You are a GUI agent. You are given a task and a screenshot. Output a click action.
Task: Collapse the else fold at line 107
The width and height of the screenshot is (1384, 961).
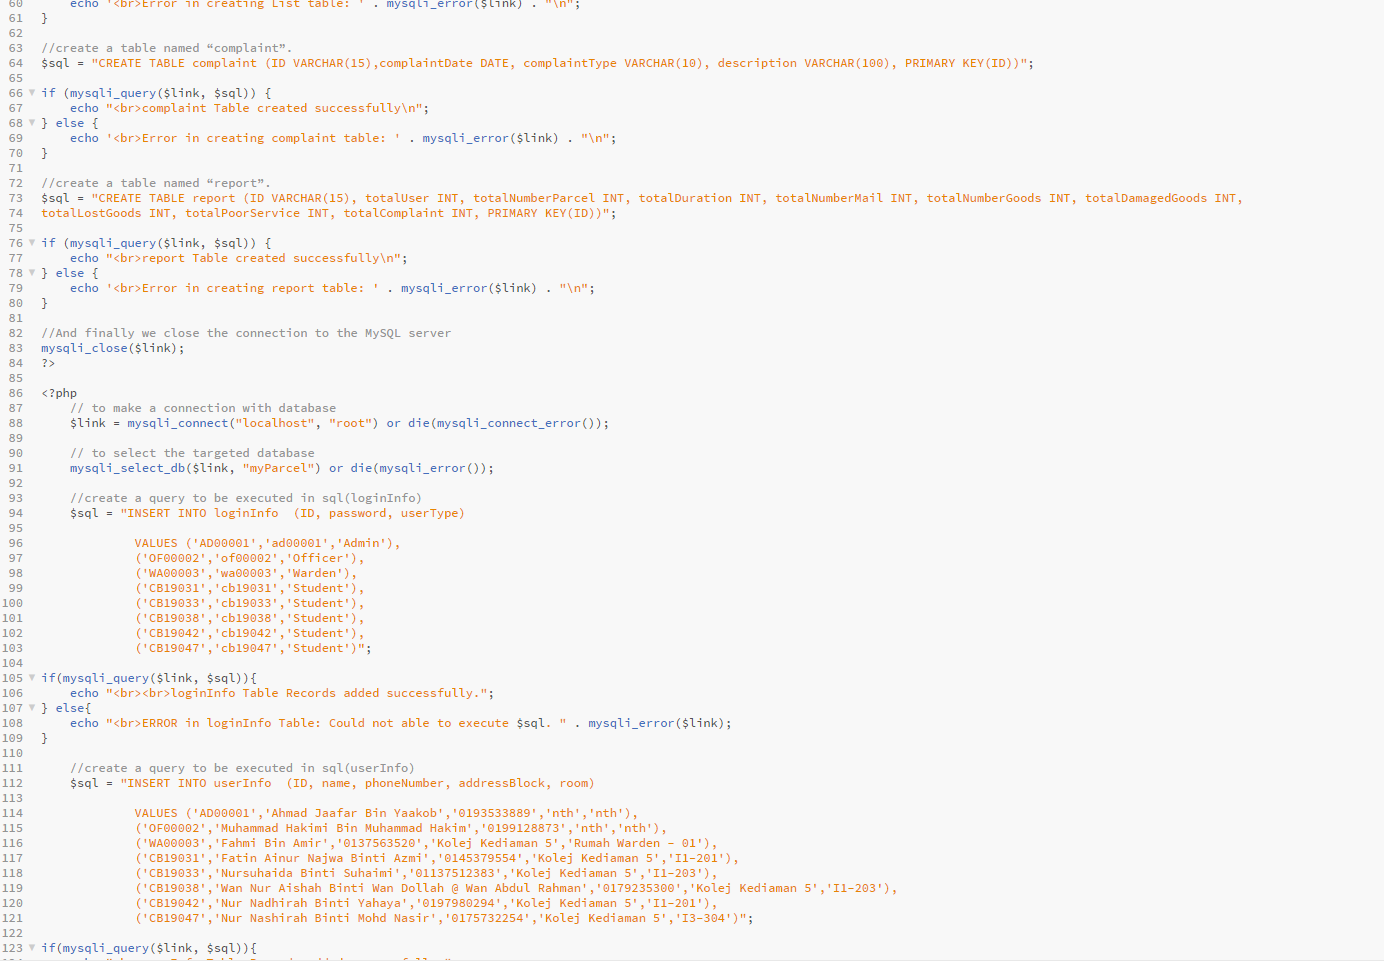pos(32,708)
